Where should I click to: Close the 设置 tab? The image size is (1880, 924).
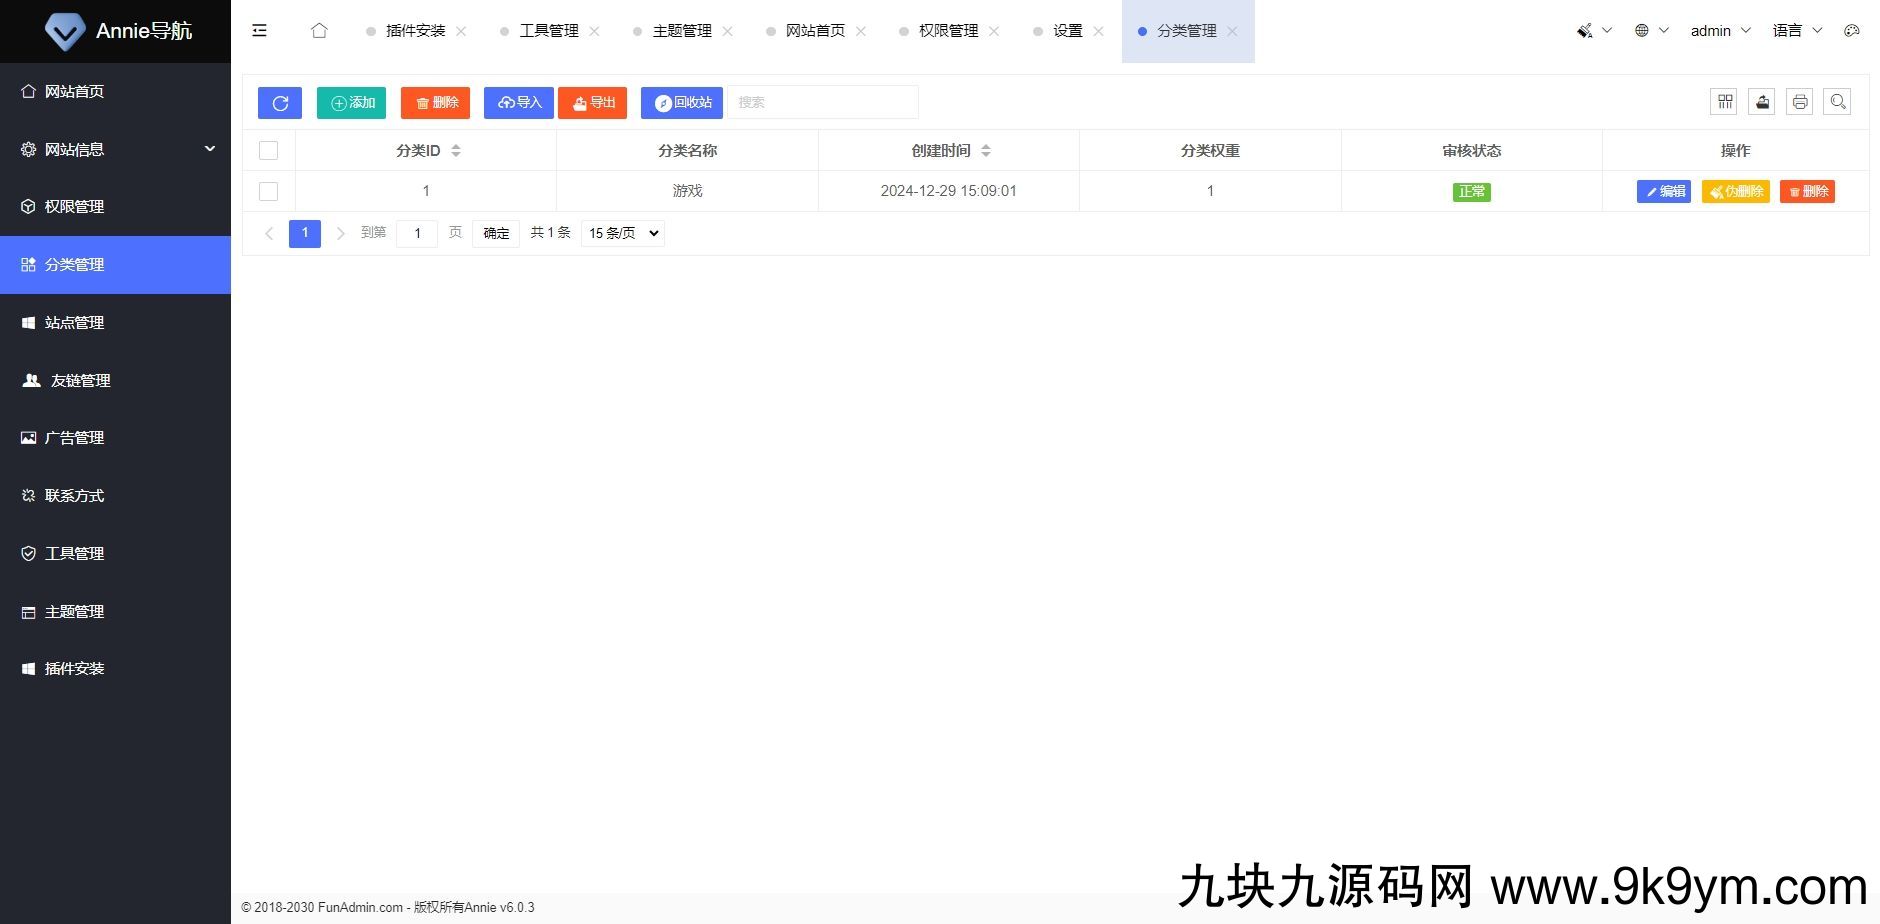pyautogui.click(x=1098, y=31)
